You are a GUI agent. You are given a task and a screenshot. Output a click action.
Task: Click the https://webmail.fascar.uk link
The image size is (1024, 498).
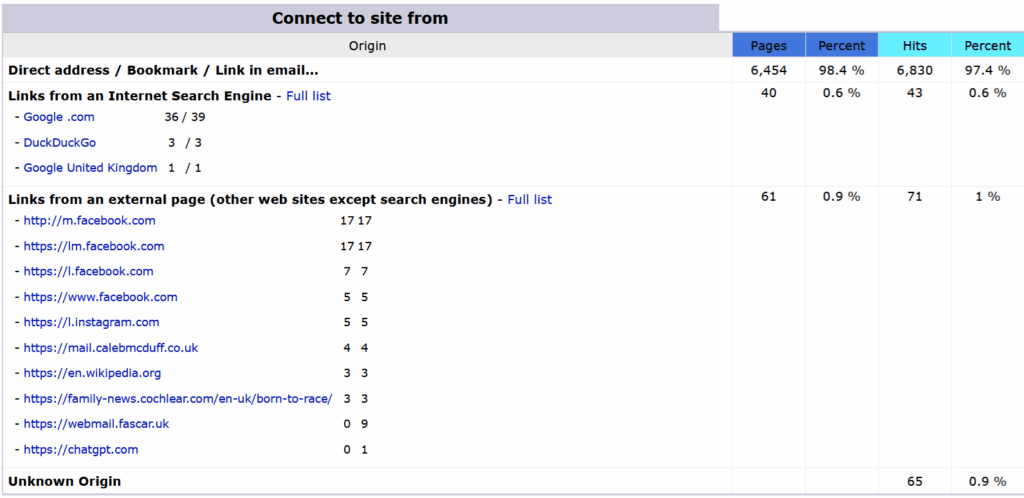tap(96, 424)
